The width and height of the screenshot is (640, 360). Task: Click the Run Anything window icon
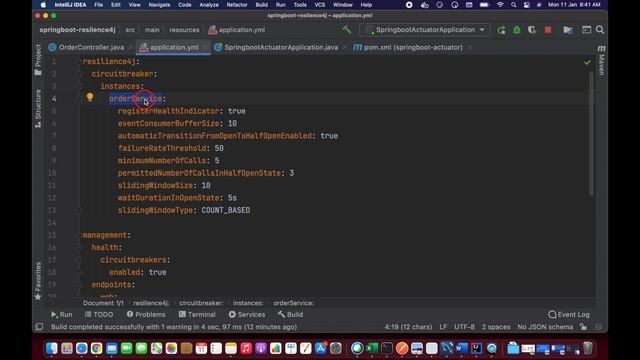(x=587, y=30)
